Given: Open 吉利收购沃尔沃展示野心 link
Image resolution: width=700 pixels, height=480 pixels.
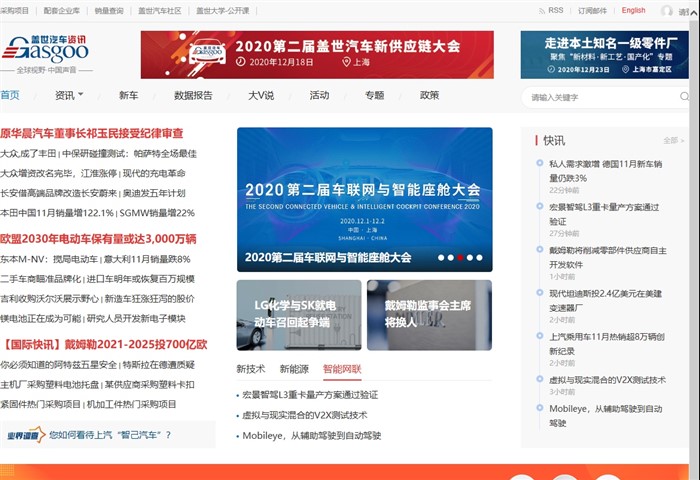Looking at the screenshot, I should tap(49, 299).
